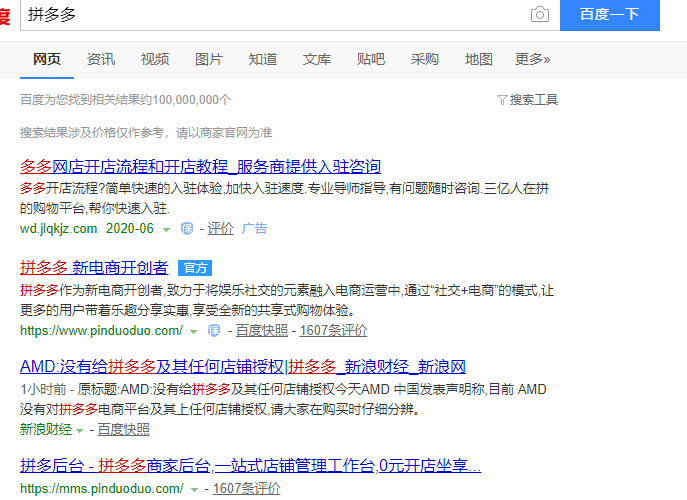Expand the dropdown arrow after 新浪财经

pos(79,431)
